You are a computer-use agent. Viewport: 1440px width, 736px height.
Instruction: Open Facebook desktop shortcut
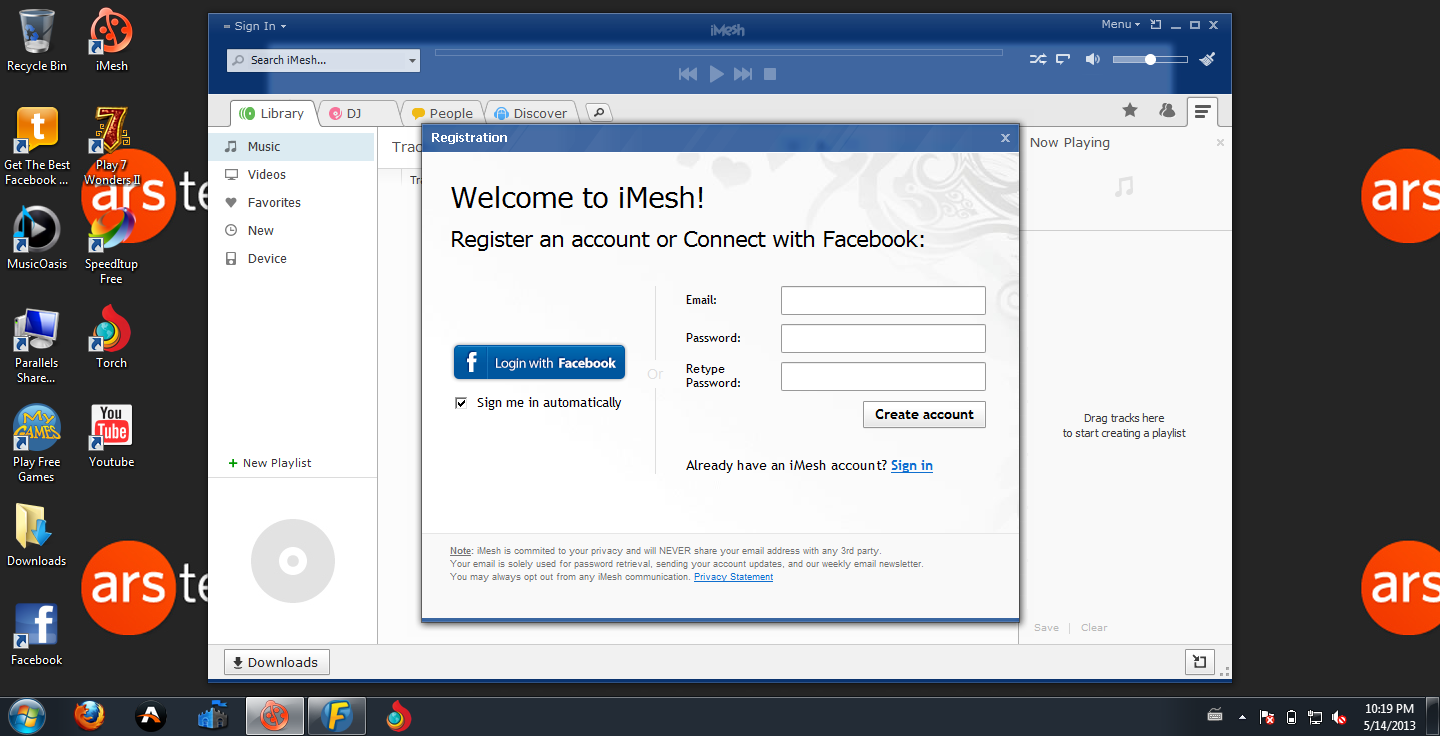[x=37, y=634]
